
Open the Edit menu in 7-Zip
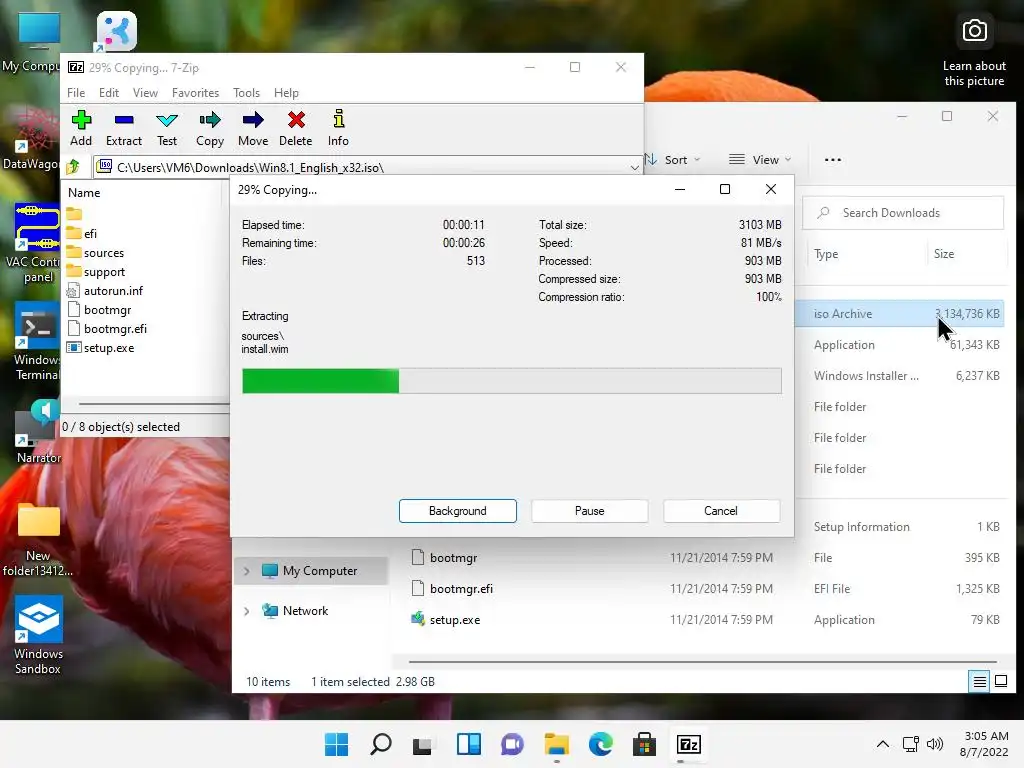coord(108,93)
